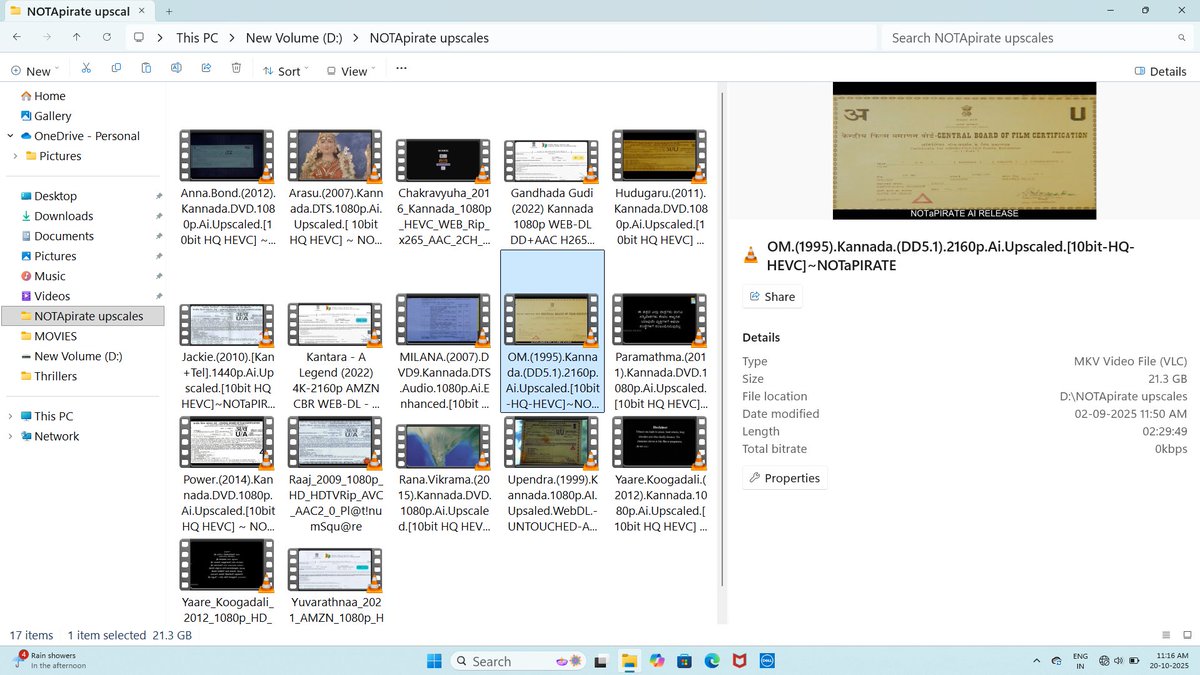Toggle the Details pane button
This screenshot has width=1200, height=675.
coord(1161,71)
